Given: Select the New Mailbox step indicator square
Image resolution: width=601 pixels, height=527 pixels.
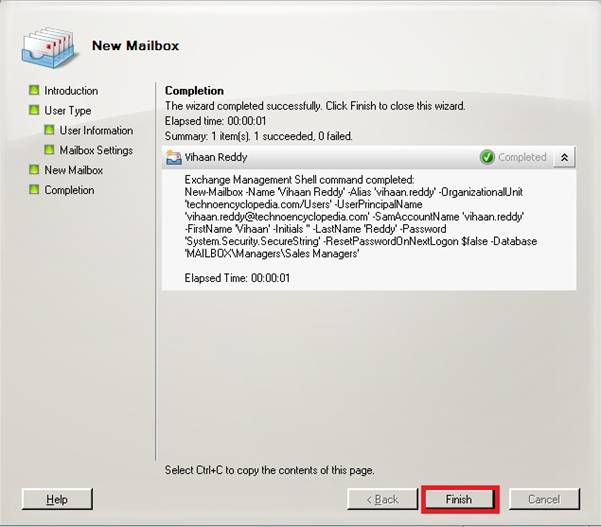Looking at the screenshot, I should click(x=34, y=169).
